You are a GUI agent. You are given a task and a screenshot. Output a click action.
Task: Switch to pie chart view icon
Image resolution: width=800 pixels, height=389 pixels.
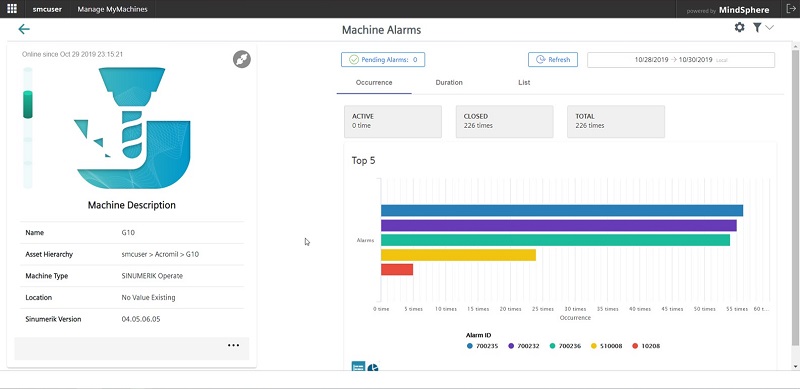[373, 367]
